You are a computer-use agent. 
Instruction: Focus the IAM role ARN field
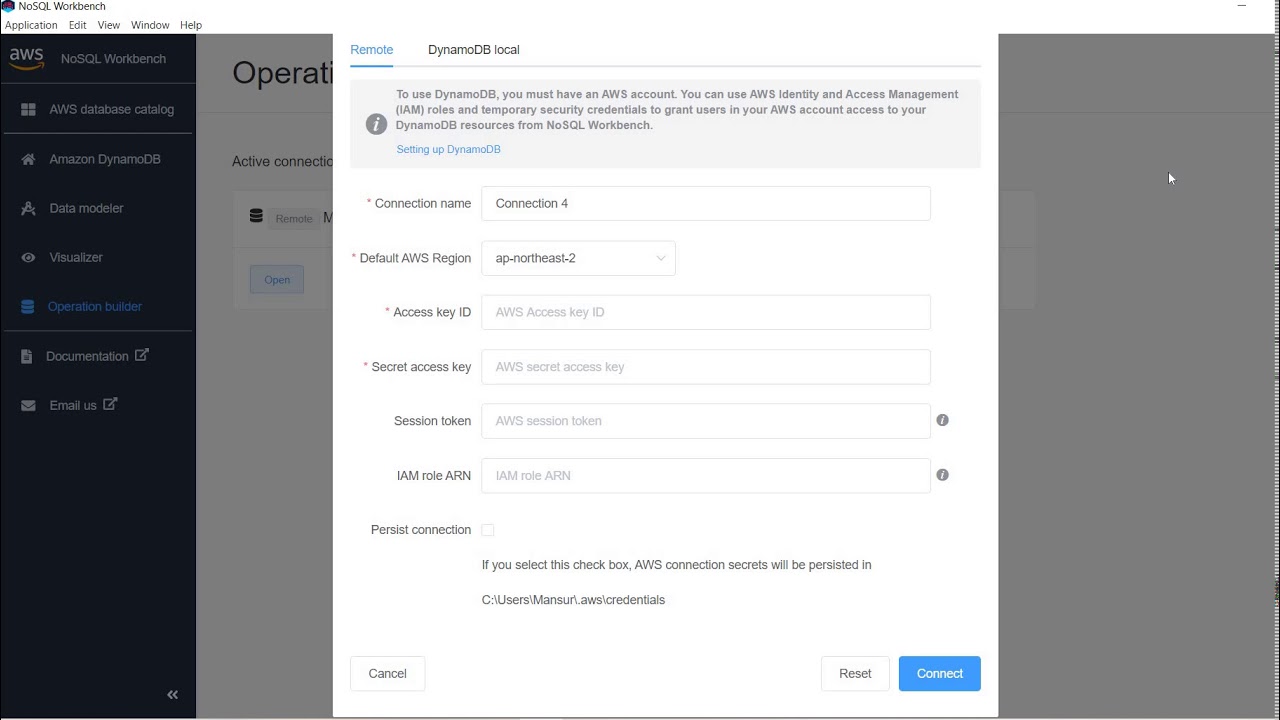[x=706, y=476]
